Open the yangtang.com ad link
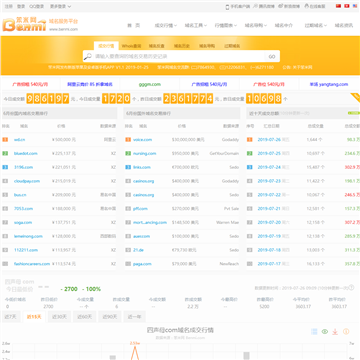Viewport: 360px width, 360px height. coord(329,84)
